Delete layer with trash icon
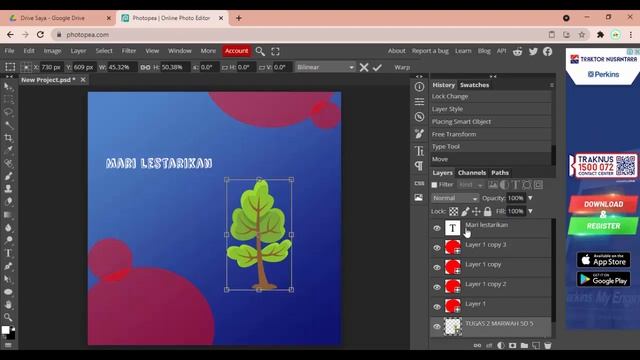The height and width of the screenshot is (360, 640). (548, 345)
